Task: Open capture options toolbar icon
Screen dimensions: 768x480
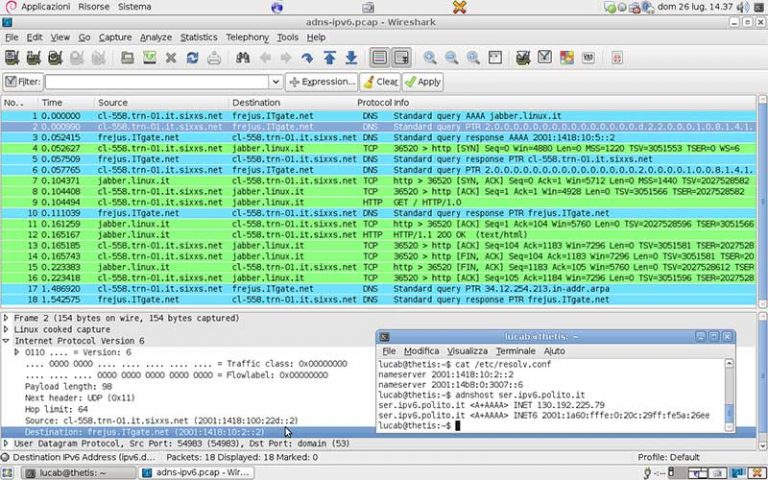Action: [33, 58]
